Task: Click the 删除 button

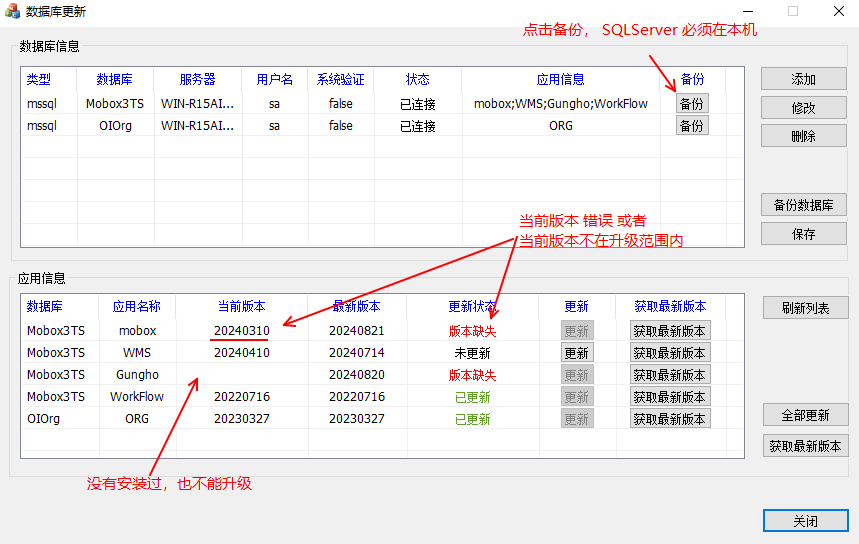Action: 803,136
